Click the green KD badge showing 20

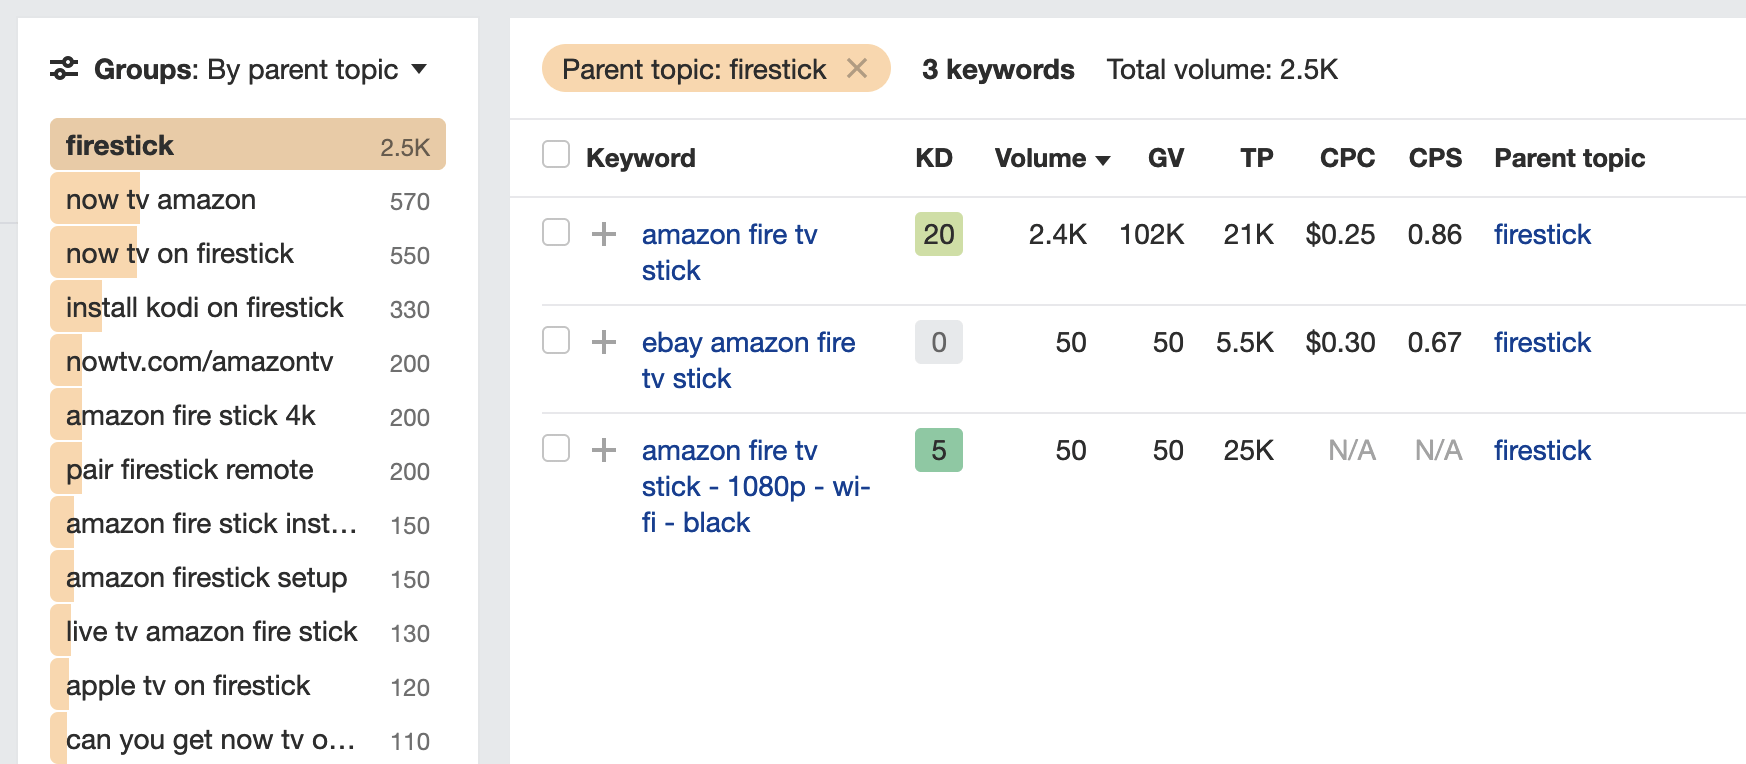coord(937,234)
